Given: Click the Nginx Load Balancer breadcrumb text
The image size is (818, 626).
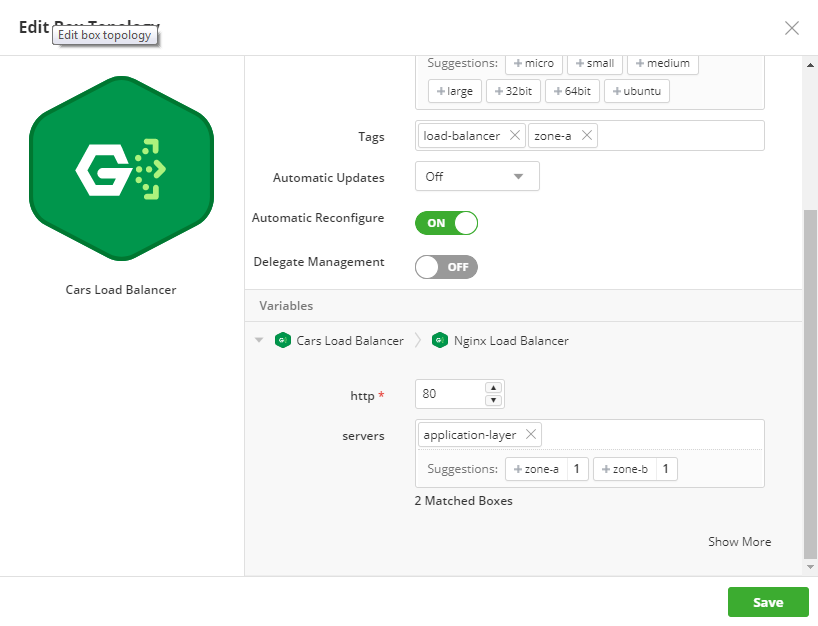Looking at the screenshot, I should tap(511, 341).
